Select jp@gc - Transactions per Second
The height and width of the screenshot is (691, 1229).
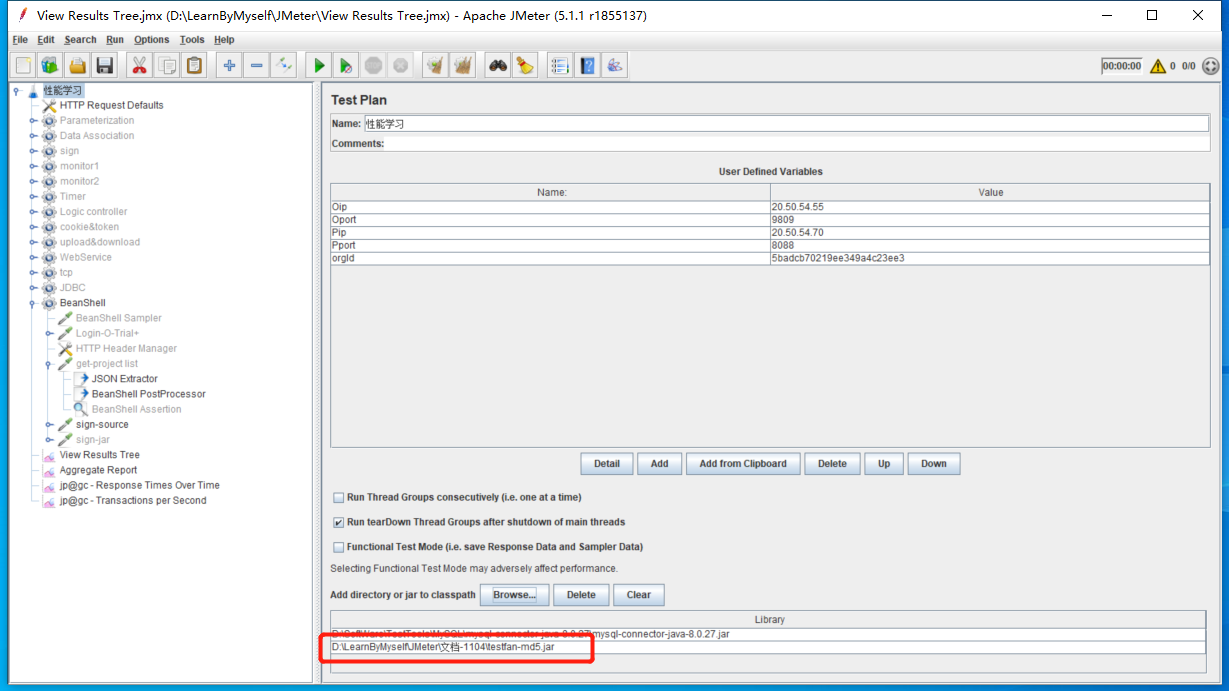(x=133, y=501)
